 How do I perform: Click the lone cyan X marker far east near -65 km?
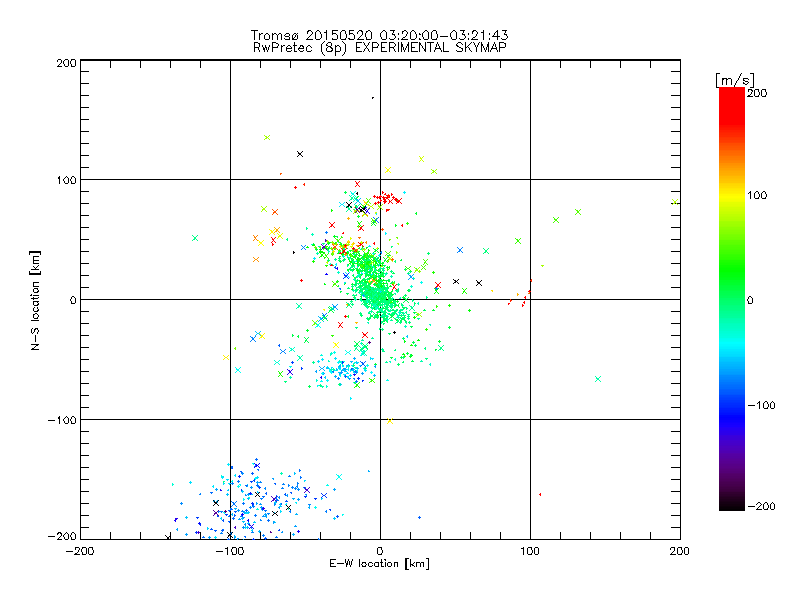(x=598, y=379)
